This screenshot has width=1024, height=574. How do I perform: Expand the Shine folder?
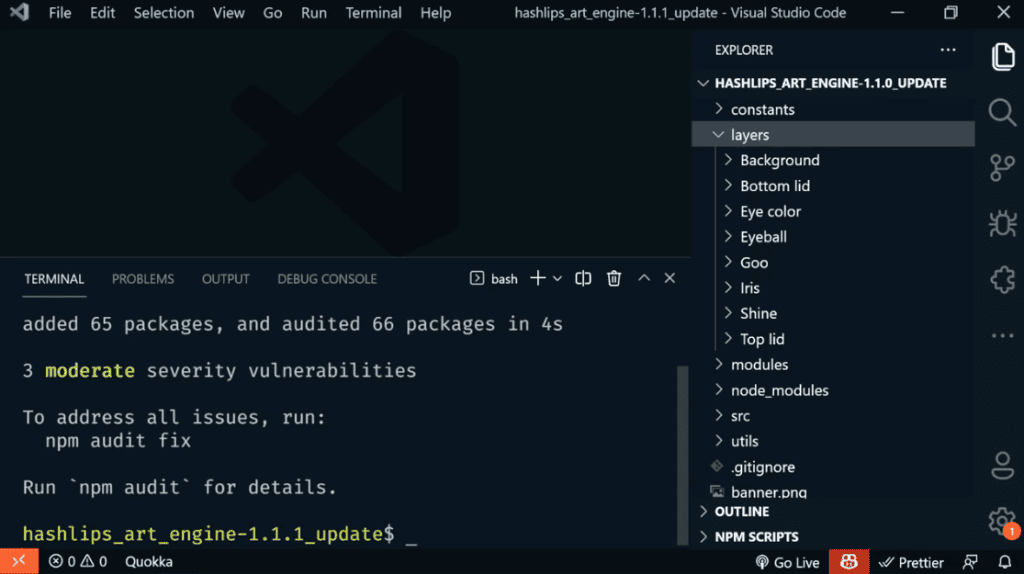click(x=728, y=313)
